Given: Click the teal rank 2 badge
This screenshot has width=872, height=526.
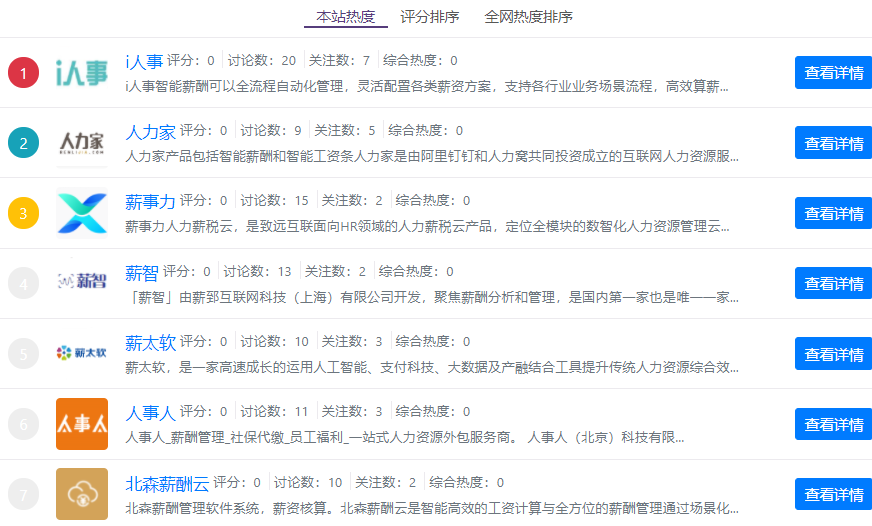Looking at the screenshot, I should [23, 143].
